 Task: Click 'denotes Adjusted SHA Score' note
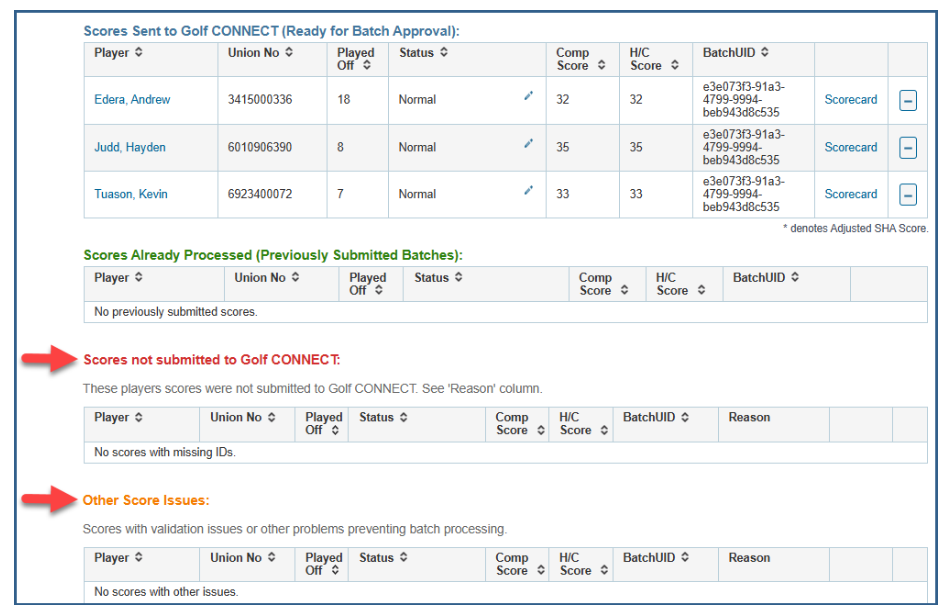pyautogui.click(x=856, y=228)
